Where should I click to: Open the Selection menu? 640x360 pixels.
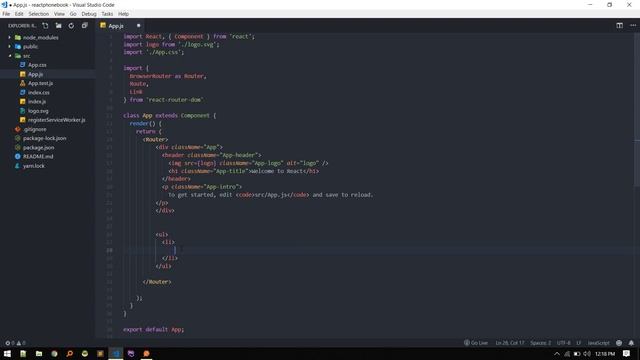[x=38, y=14]
